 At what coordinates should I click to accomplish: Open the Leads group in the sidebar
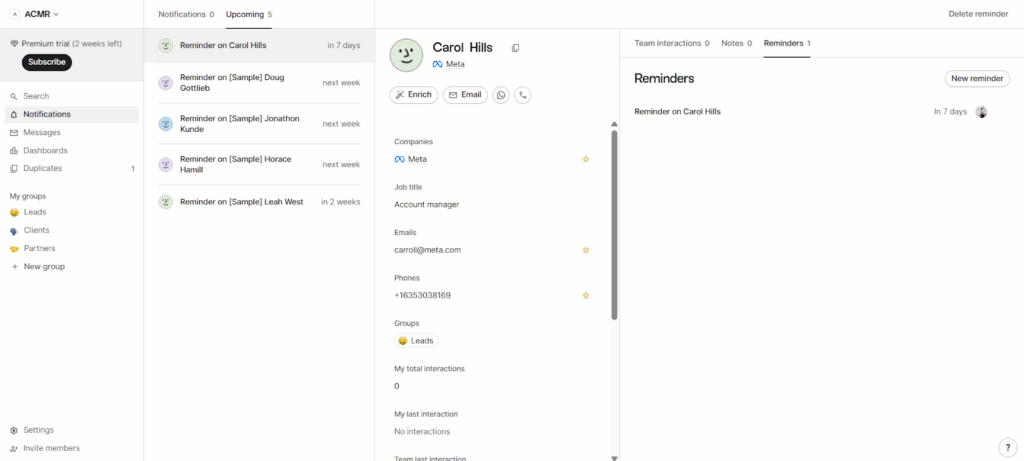tap(35, 212)
